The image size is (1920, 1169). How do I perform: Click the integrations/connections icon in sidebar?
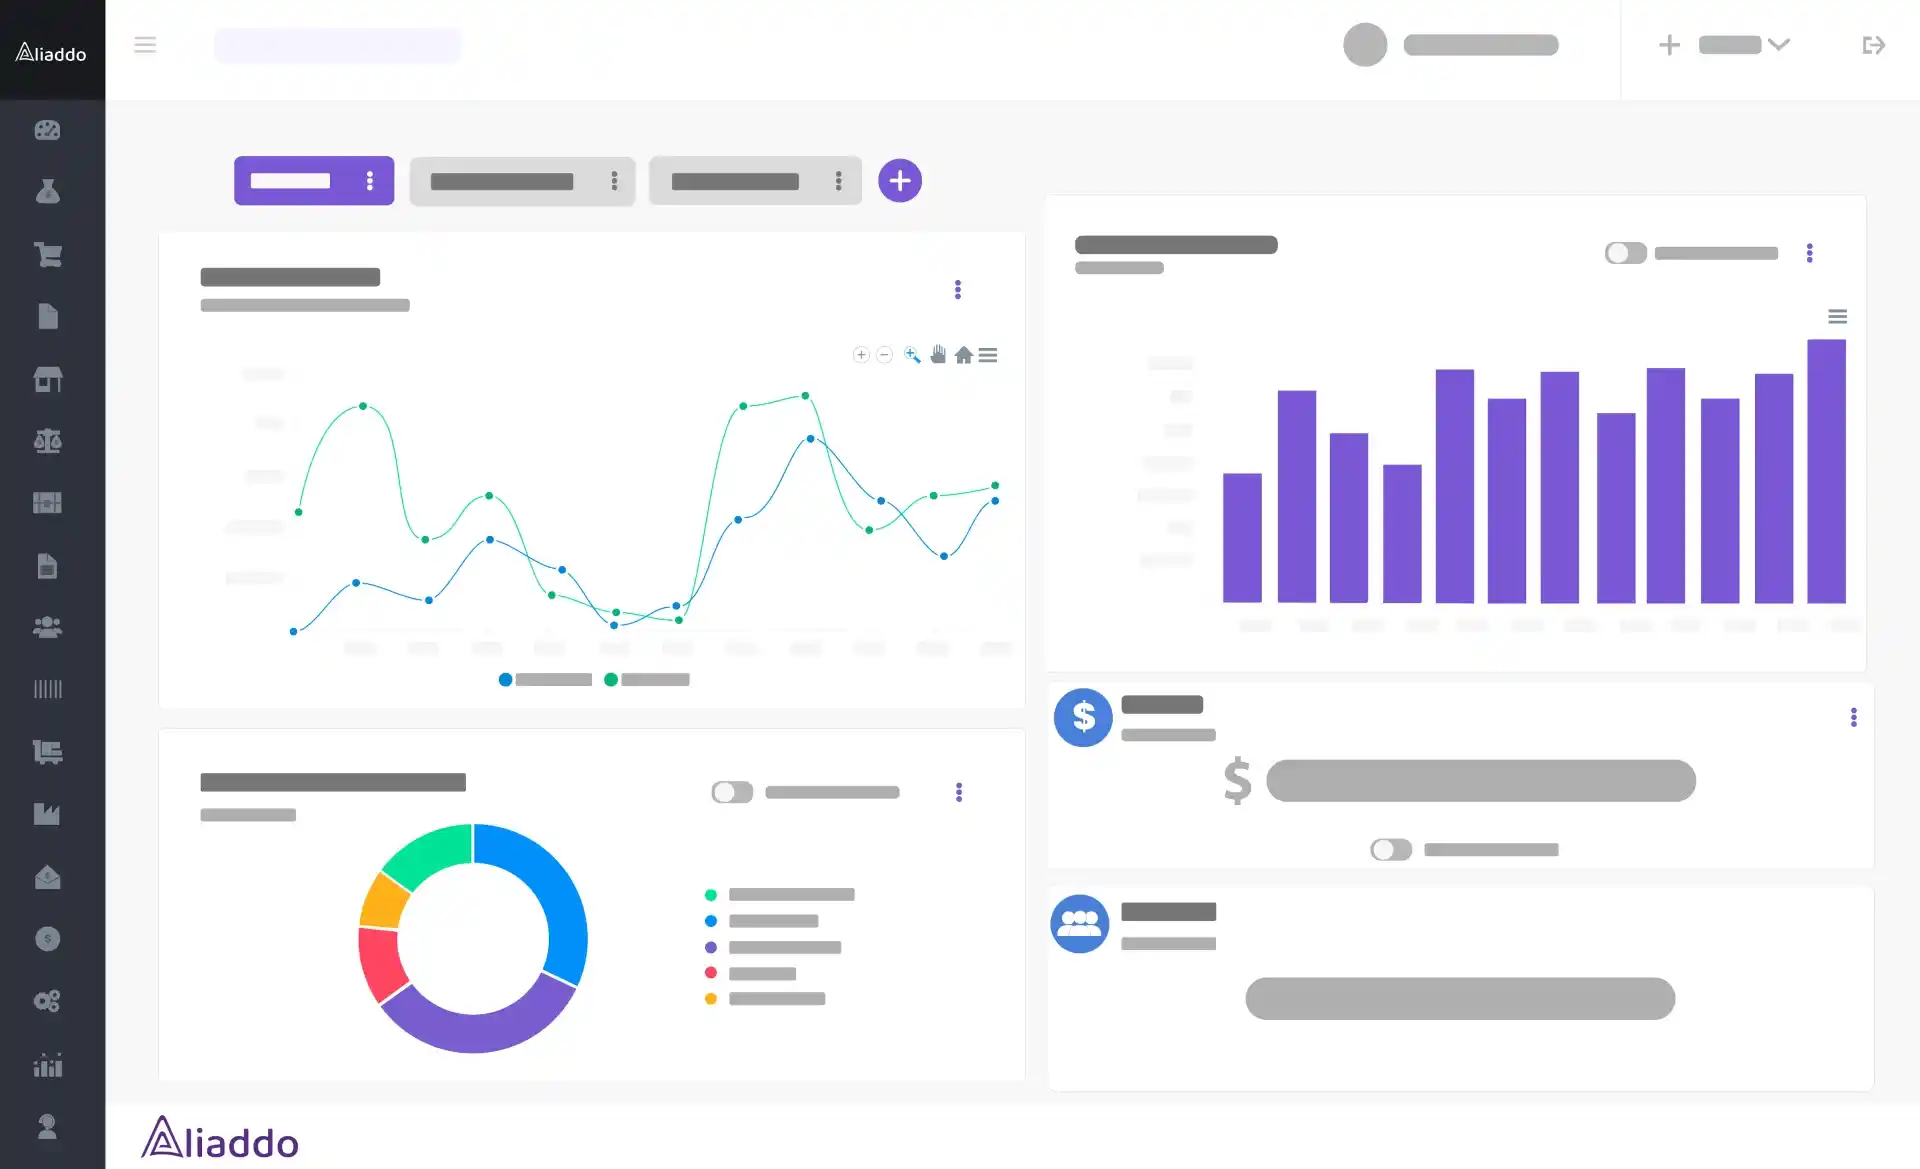(x=48, y=1002)
